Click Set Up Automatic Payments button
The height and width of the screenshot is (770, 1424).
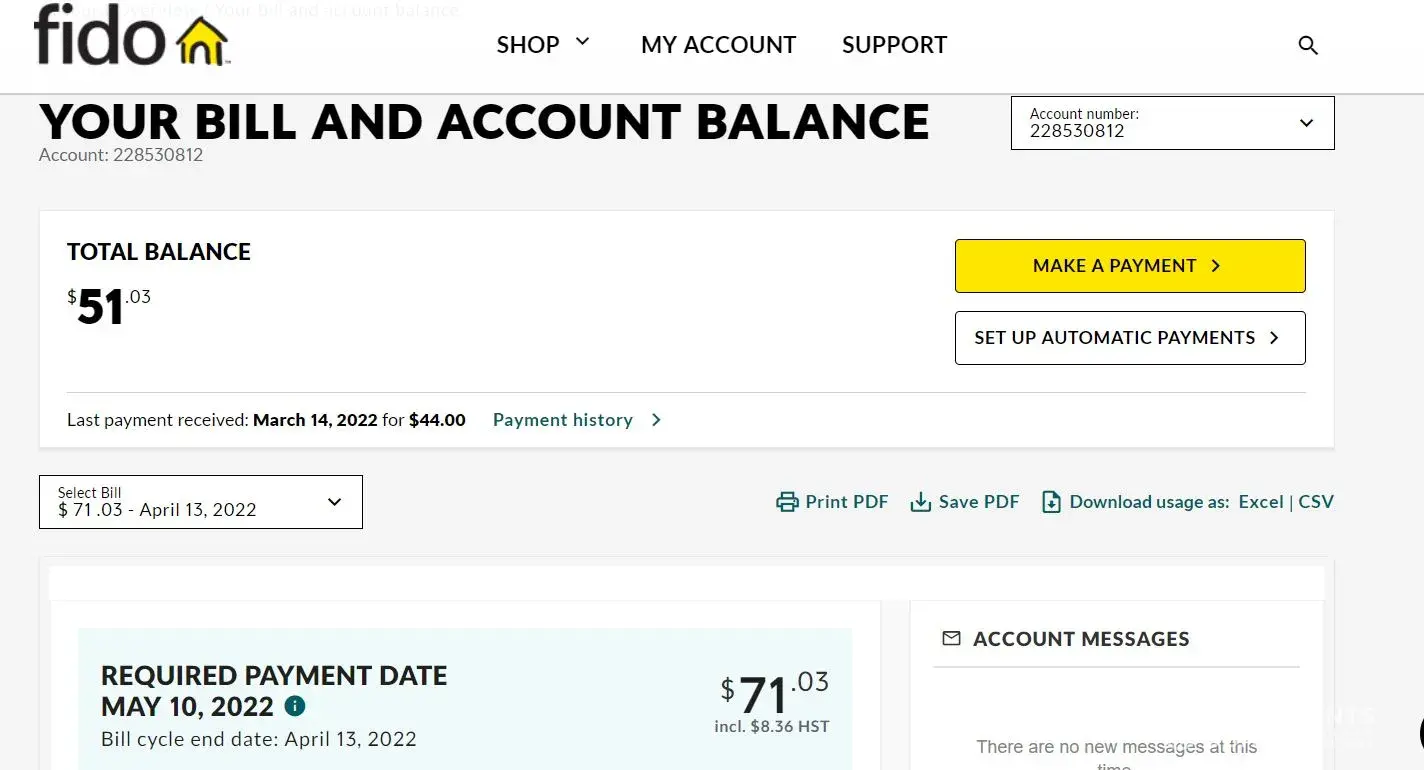(1129, 338)
